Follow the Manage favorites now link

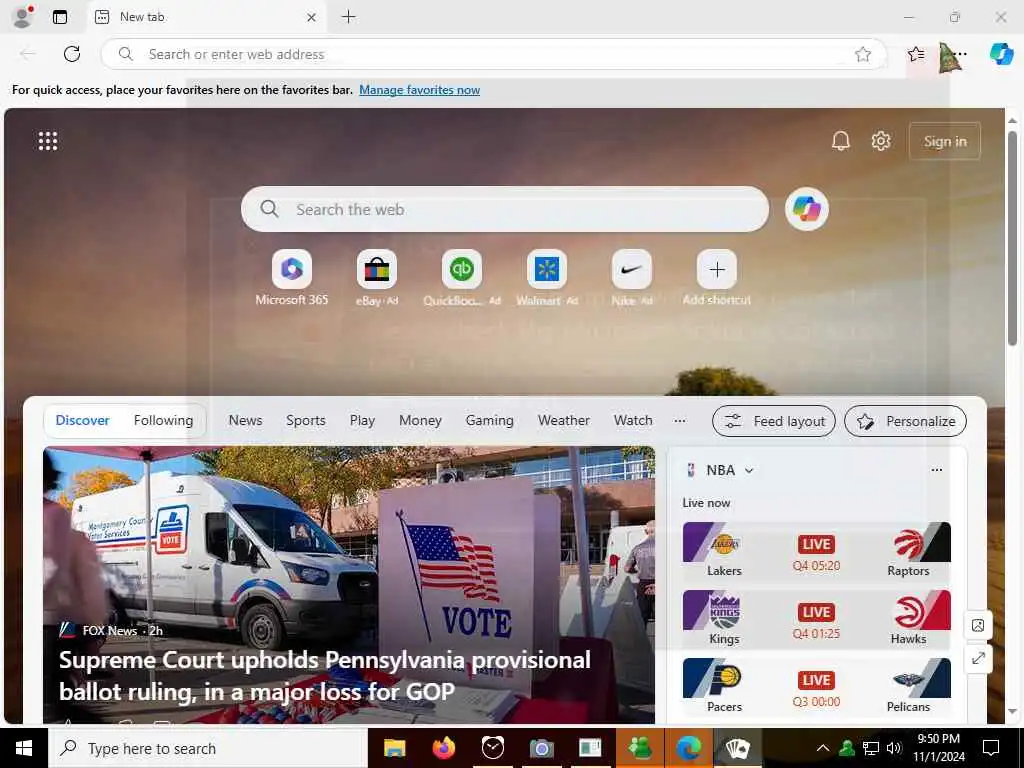(x=419, y=90)
